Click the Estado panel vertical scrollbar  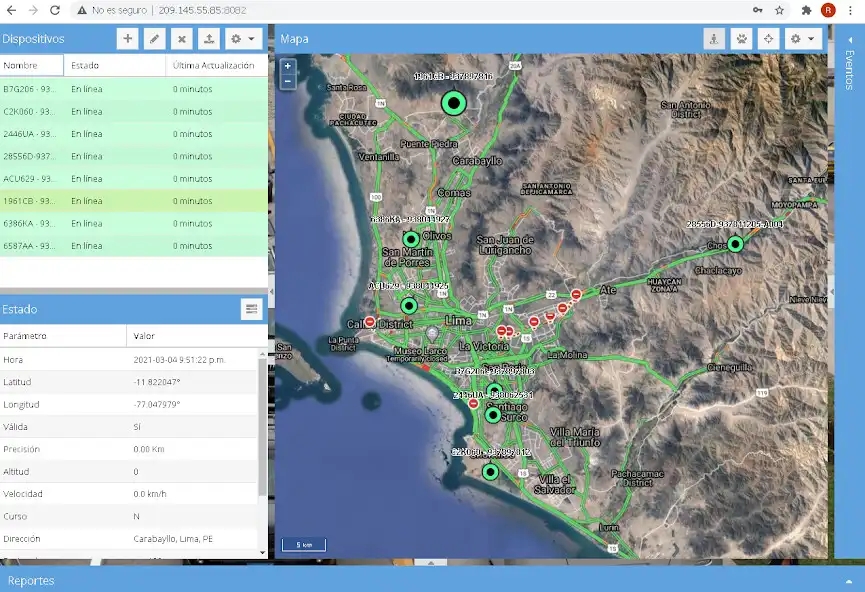263,426
